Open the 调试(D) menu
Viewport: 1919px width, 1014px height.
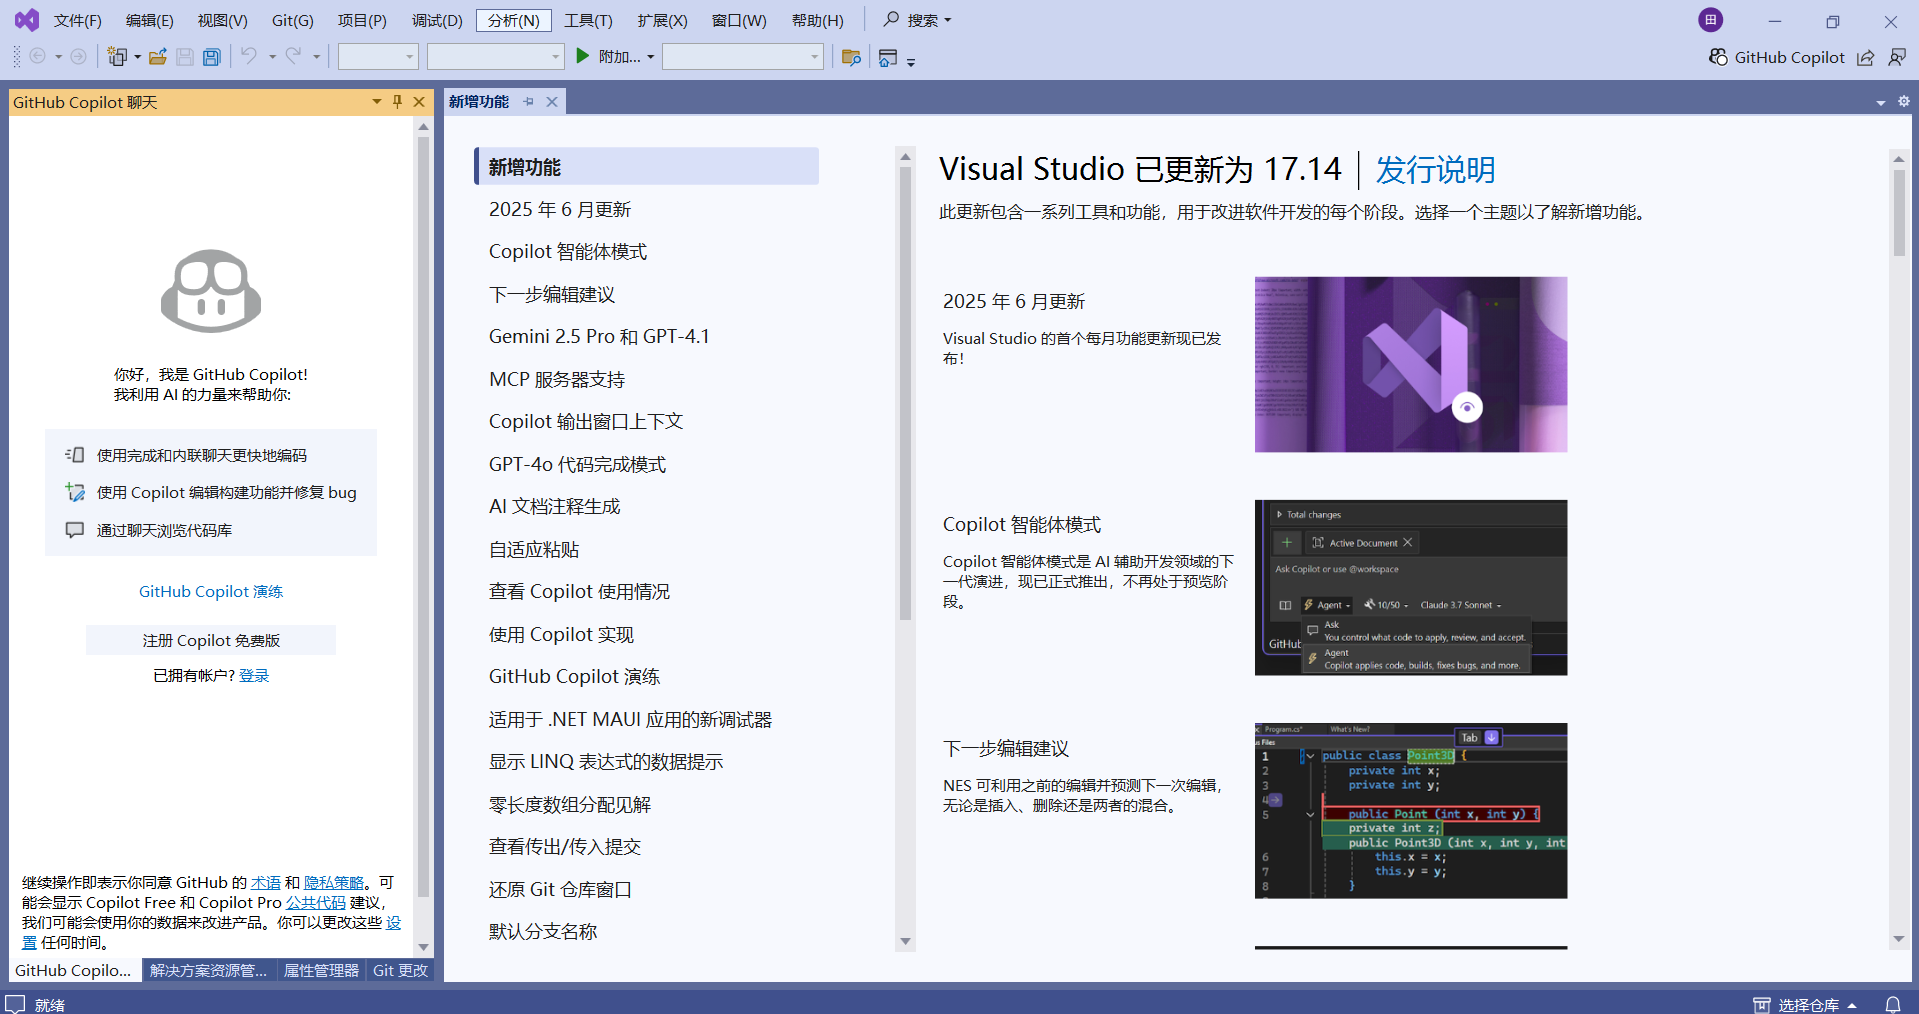438,20
